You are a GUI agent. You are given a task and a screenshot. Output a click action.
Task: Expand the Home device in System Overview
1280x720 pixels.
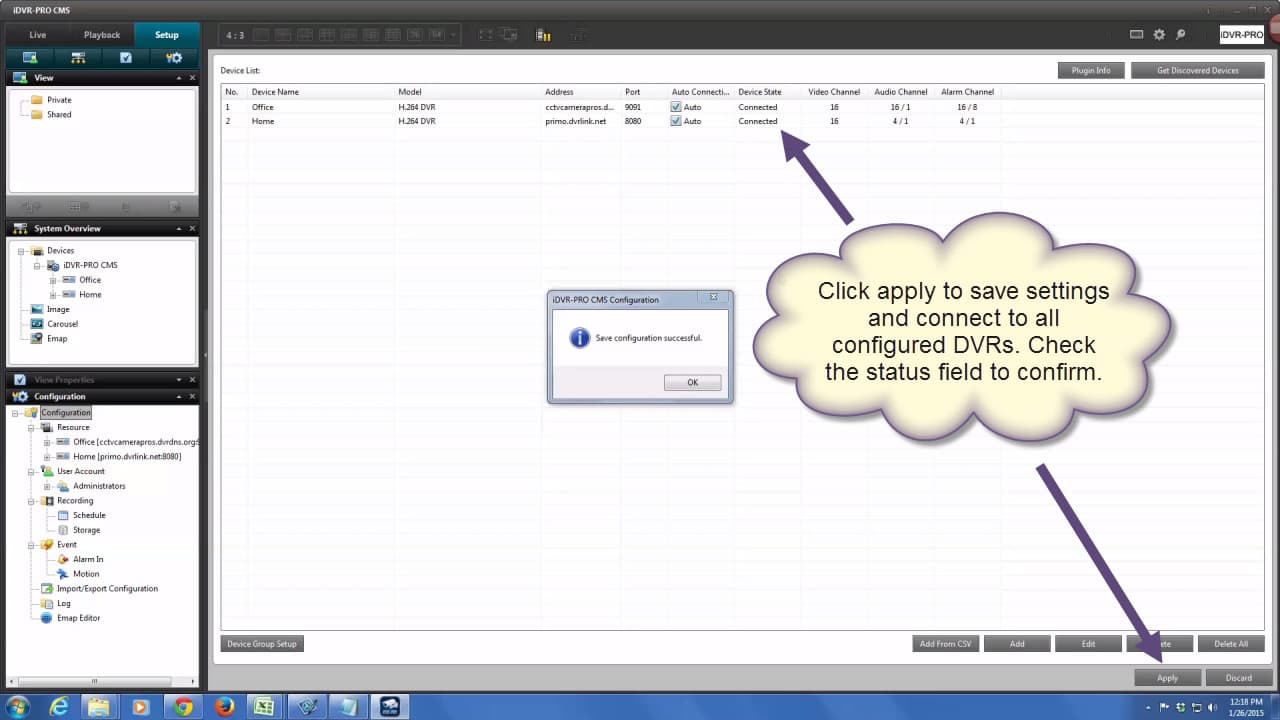[x=54, y=295]
